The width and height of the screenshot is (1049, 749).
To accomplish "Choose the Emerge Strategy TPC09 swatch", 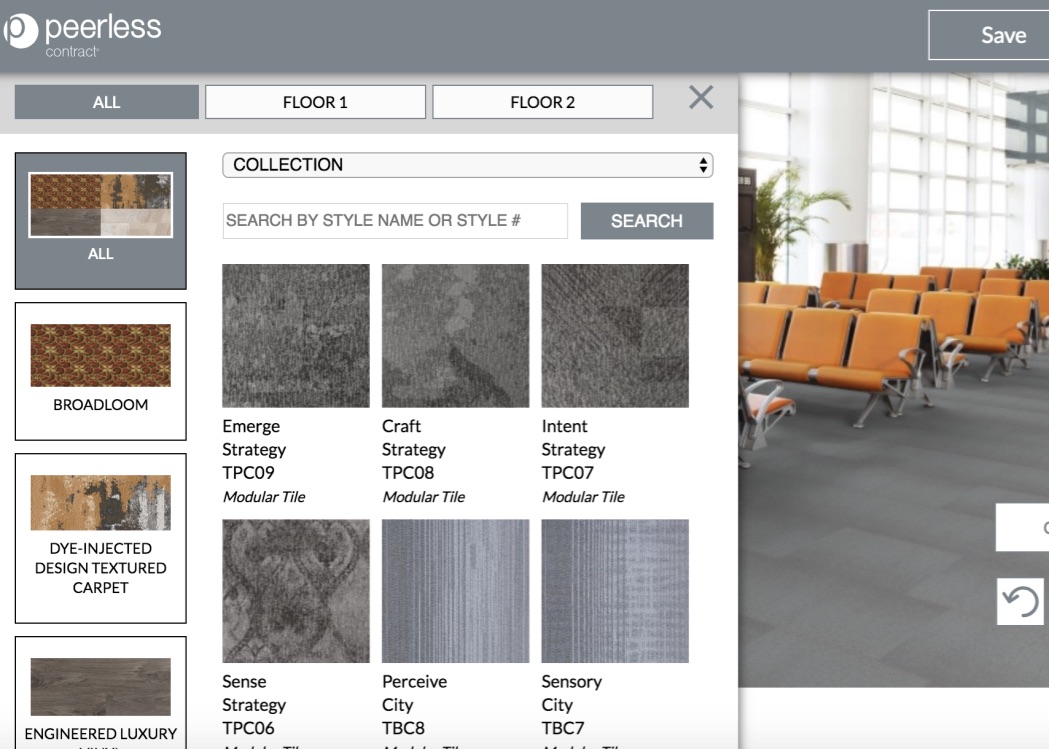I will [x=296, y=336].
